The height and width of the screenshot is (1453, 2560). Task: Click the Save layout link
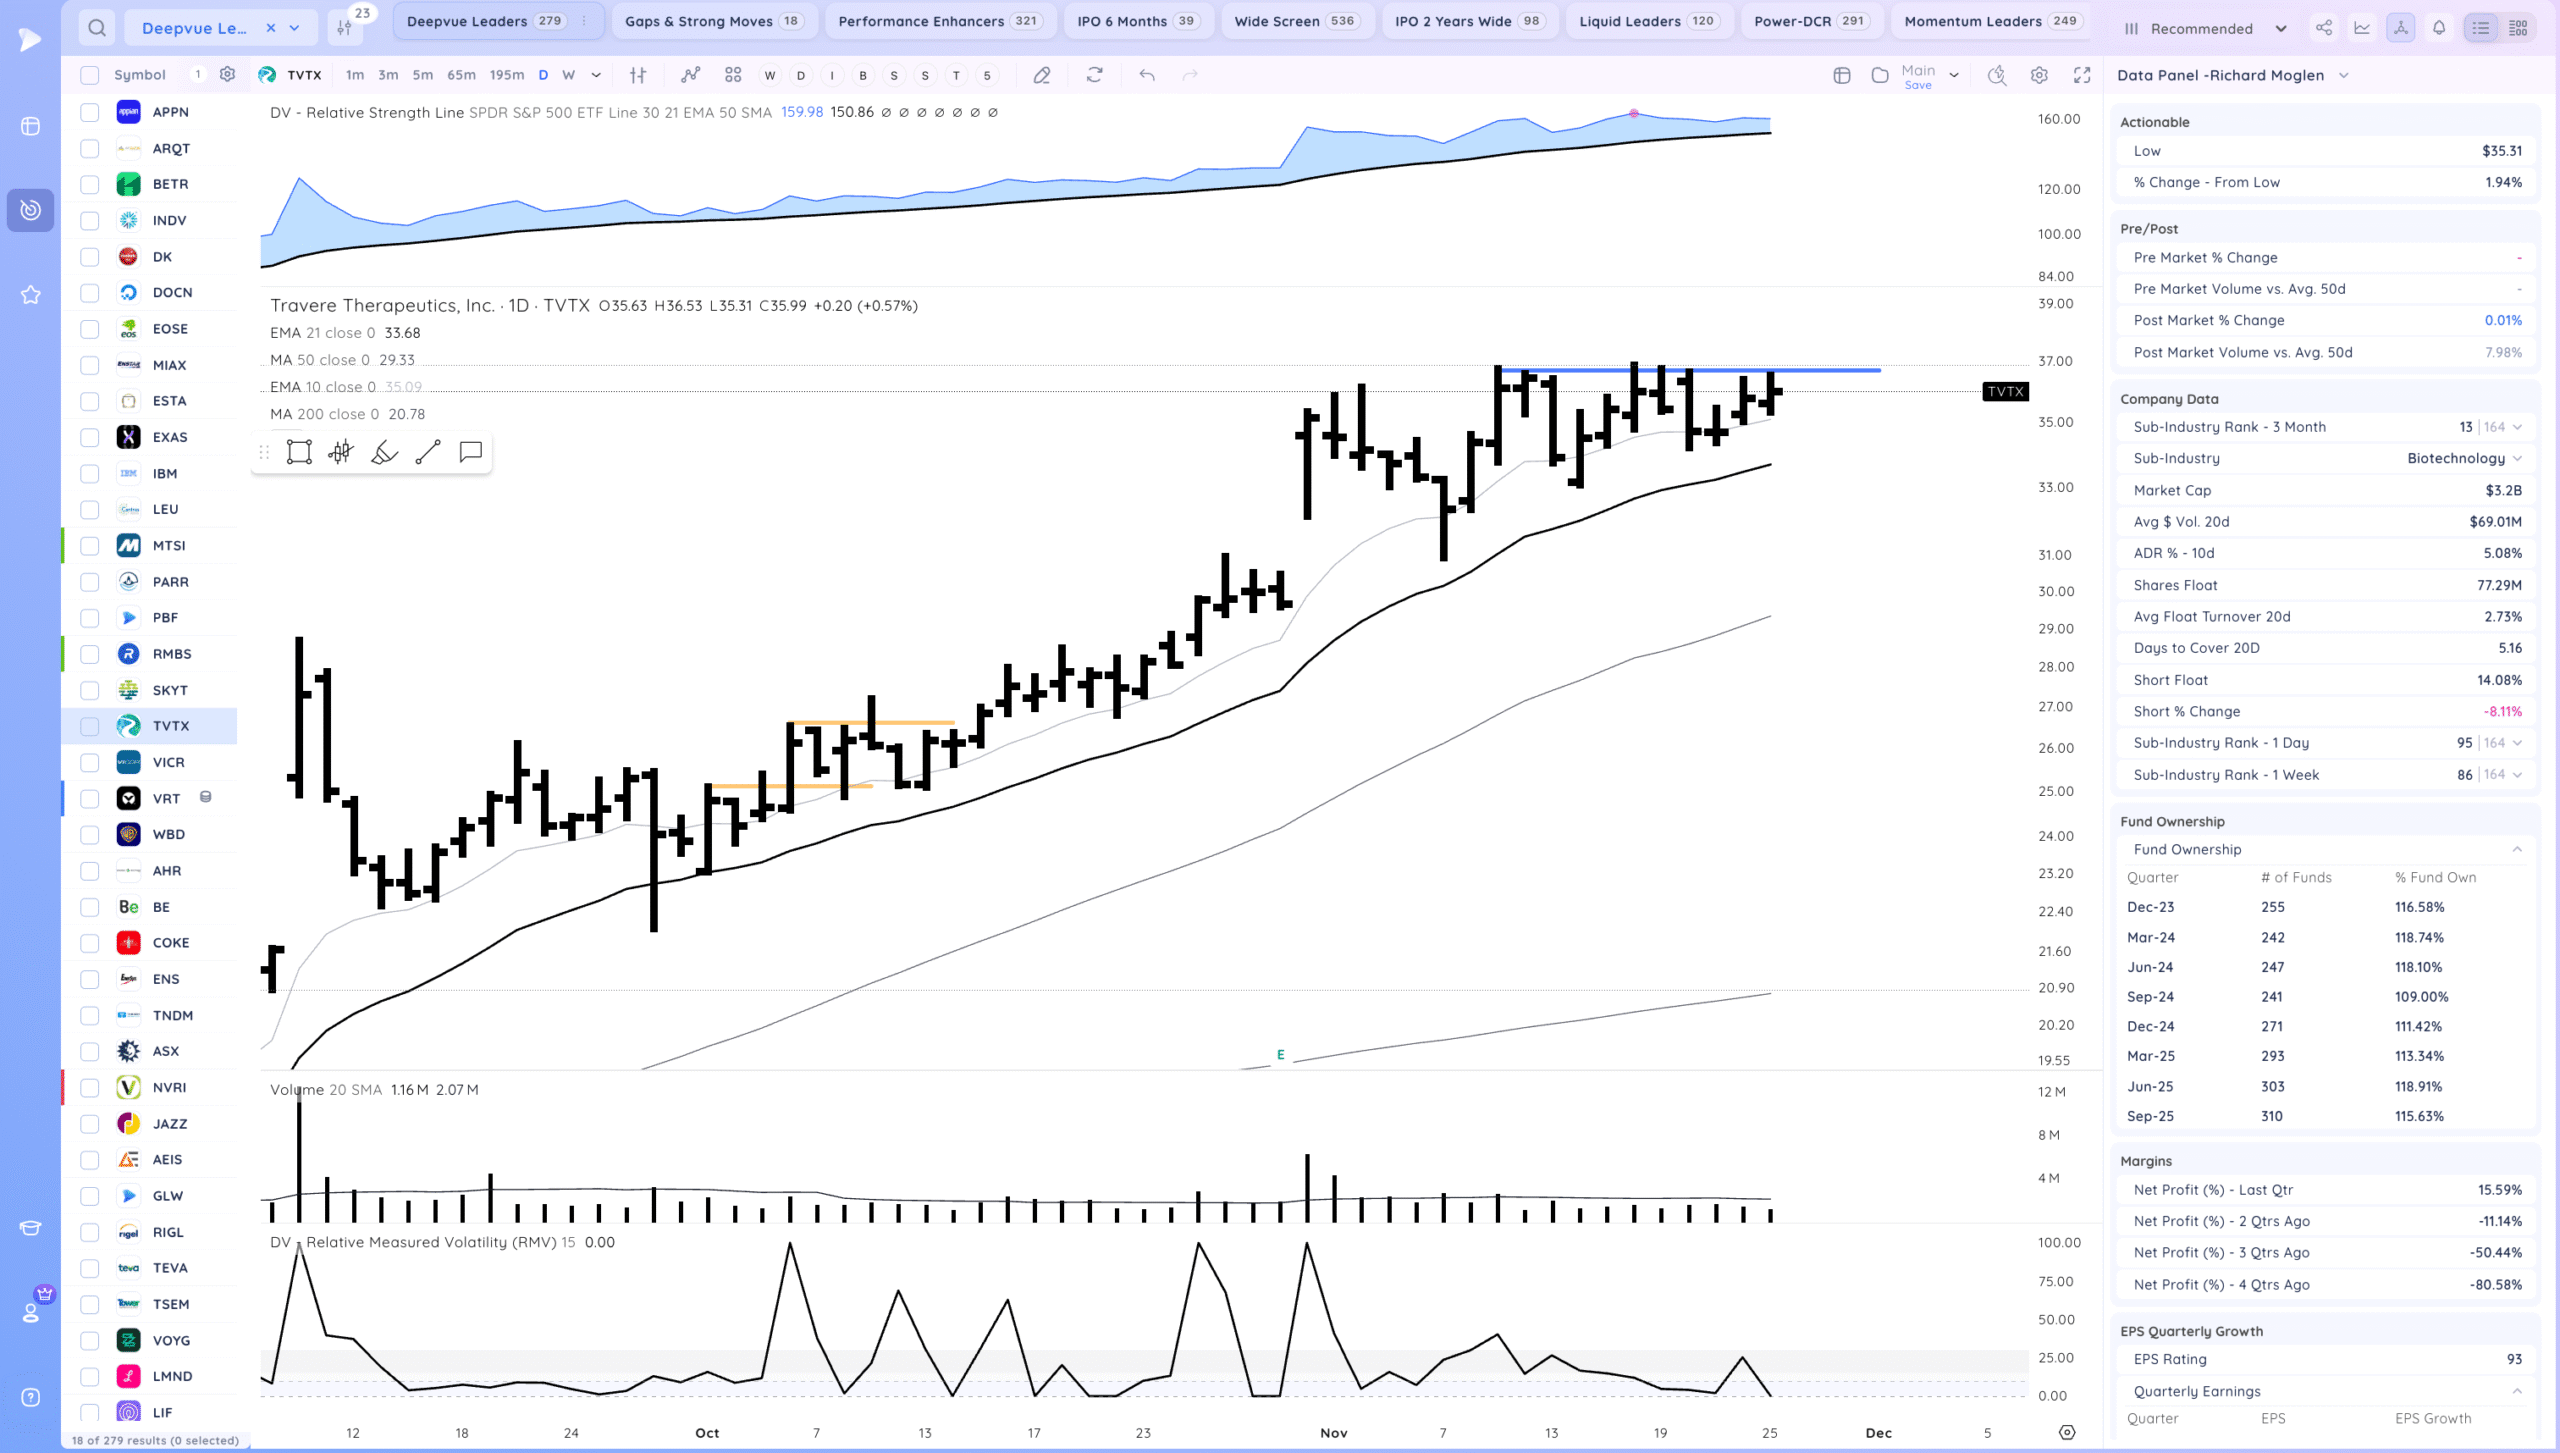(x=1918, y=86)
